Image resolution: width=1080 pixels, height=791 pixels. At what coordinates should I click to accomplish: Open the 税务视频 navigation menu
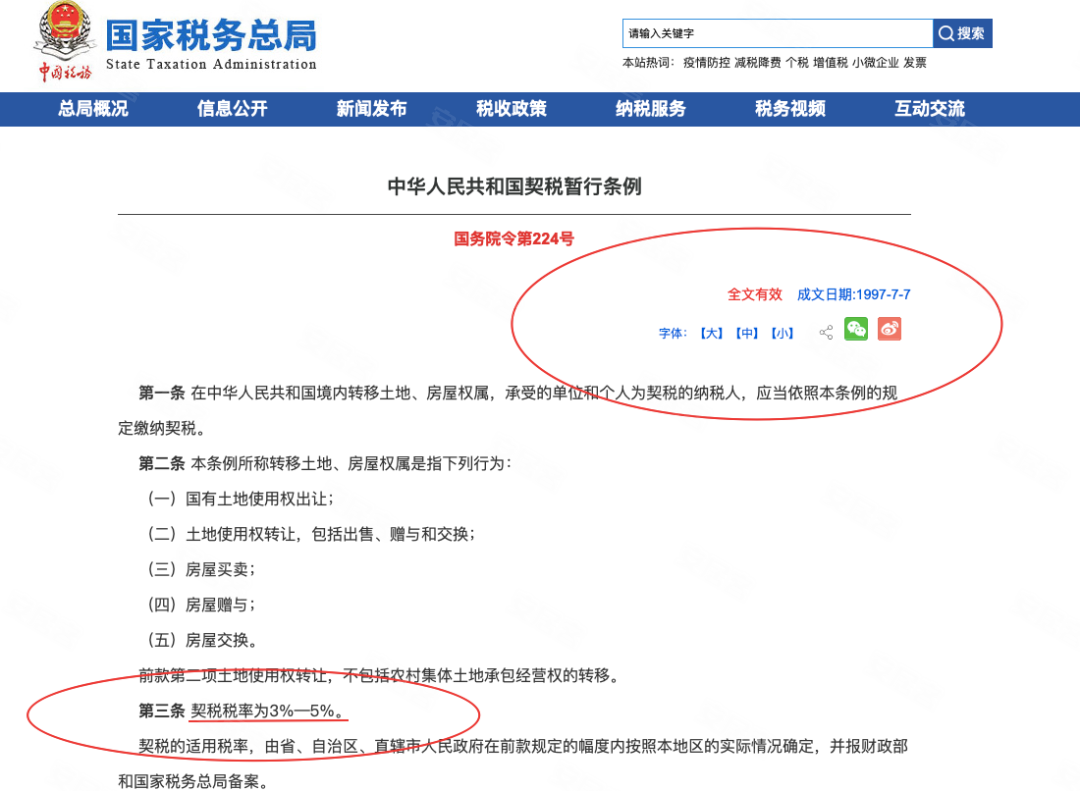coord(790,109)
